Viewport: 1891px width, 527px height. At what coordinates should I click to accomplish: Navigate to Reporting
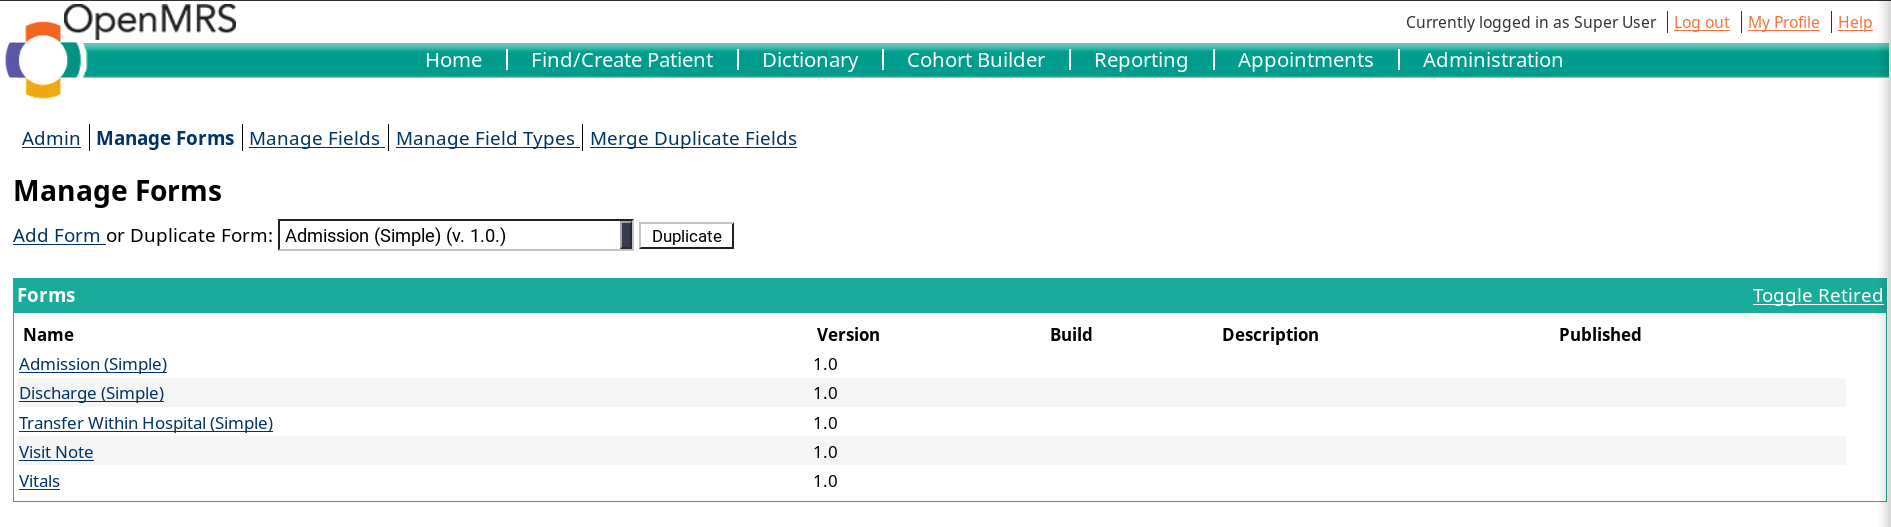pos(1141,60)
